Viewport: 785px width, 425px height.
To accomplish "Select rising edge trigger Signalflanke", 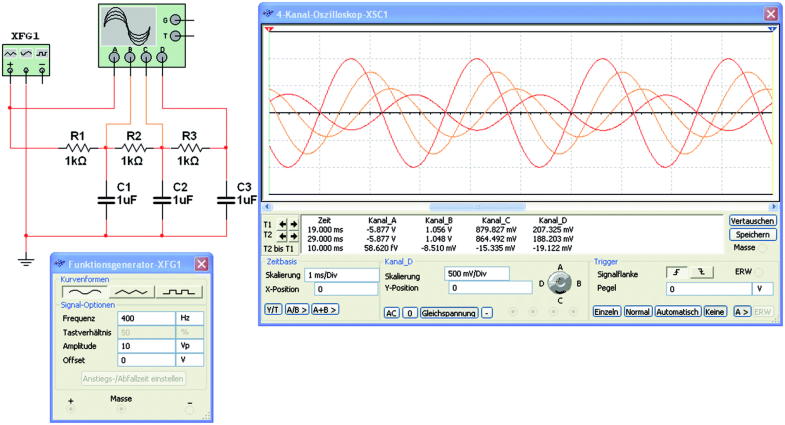I will [677, 272].
